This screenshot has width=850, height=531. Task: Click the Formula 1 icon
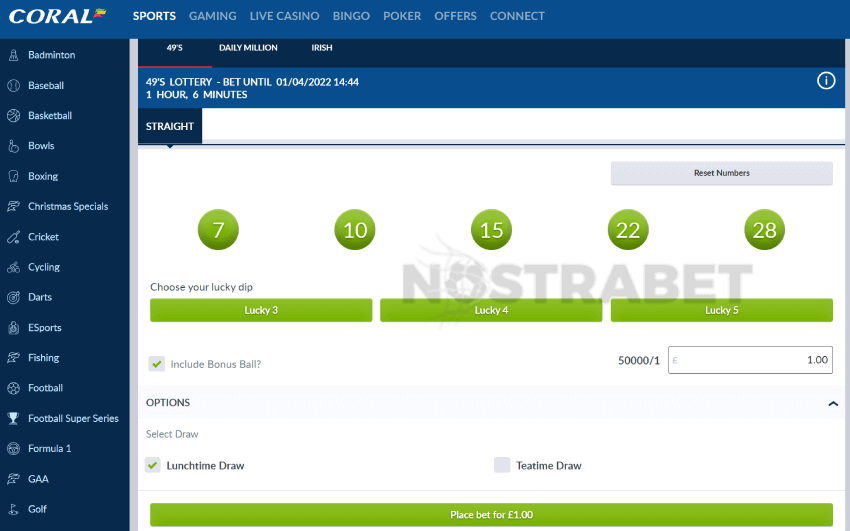click(14, 449)
